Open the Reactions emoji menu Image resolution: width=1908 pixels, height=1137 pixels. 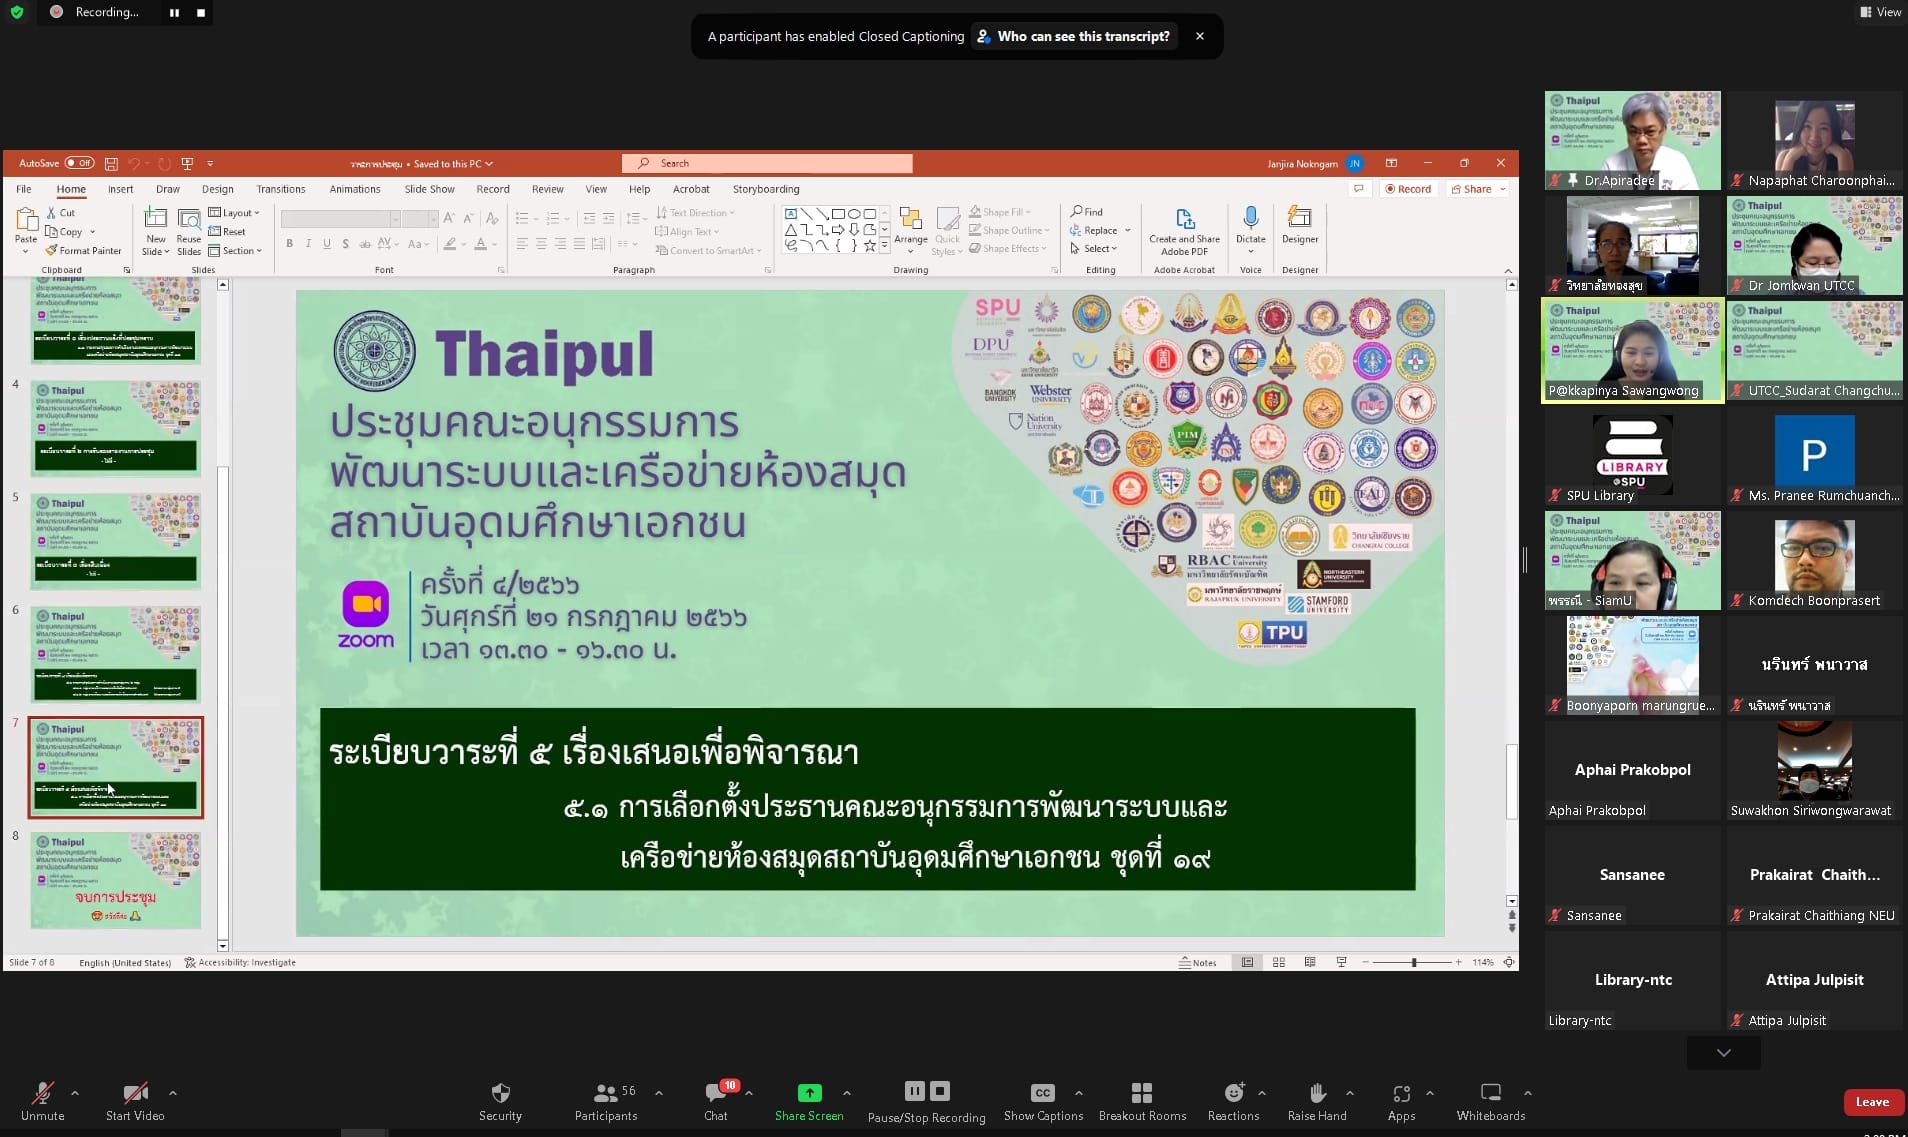[x=1233, y=1093]
